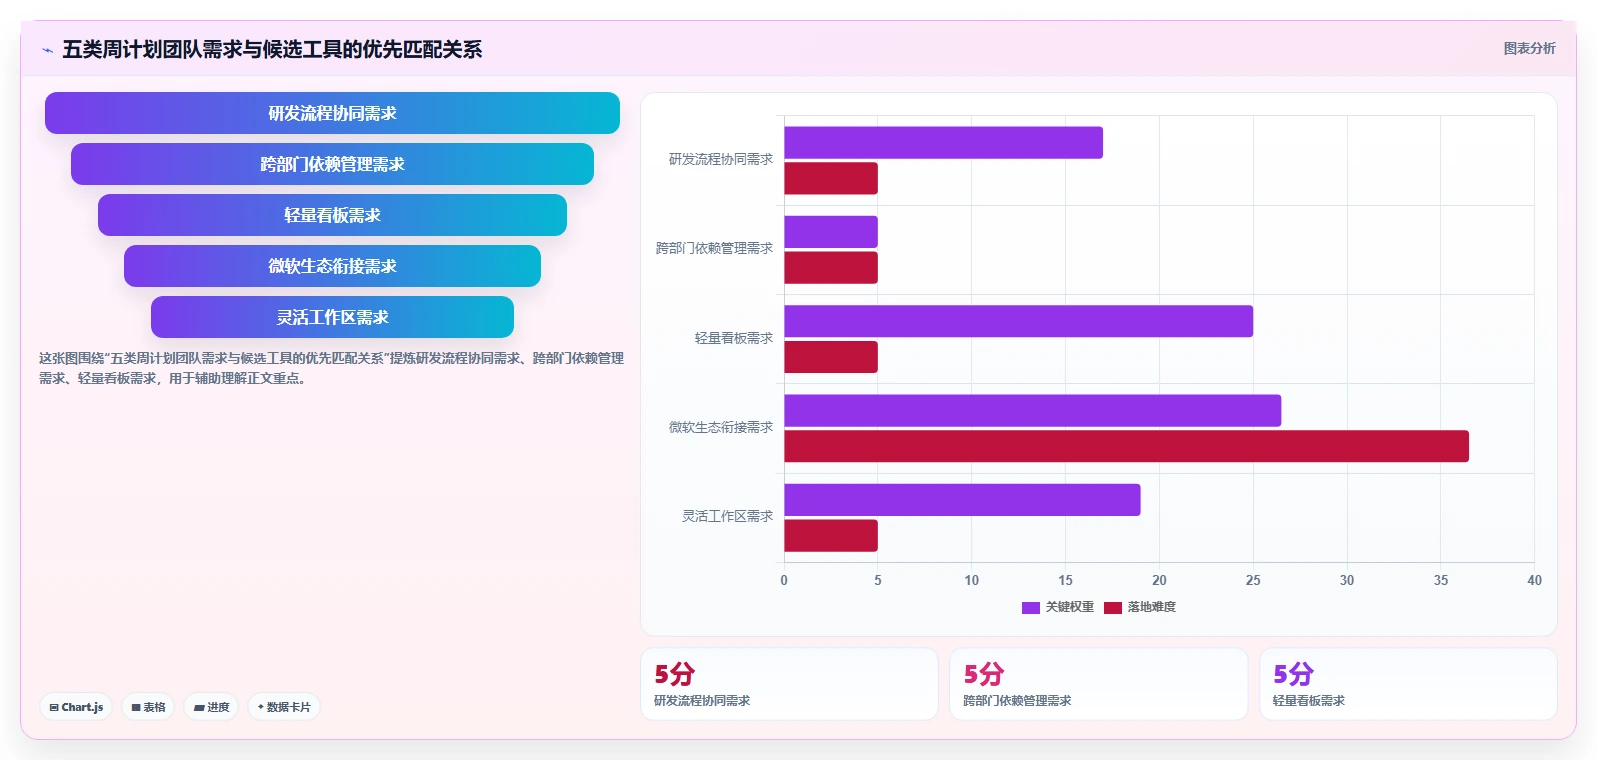Image resolution: width=1597 pixels, height=760 pixels.
Task: Click the 进度 tag chip
Action: (x=211, y=707)
